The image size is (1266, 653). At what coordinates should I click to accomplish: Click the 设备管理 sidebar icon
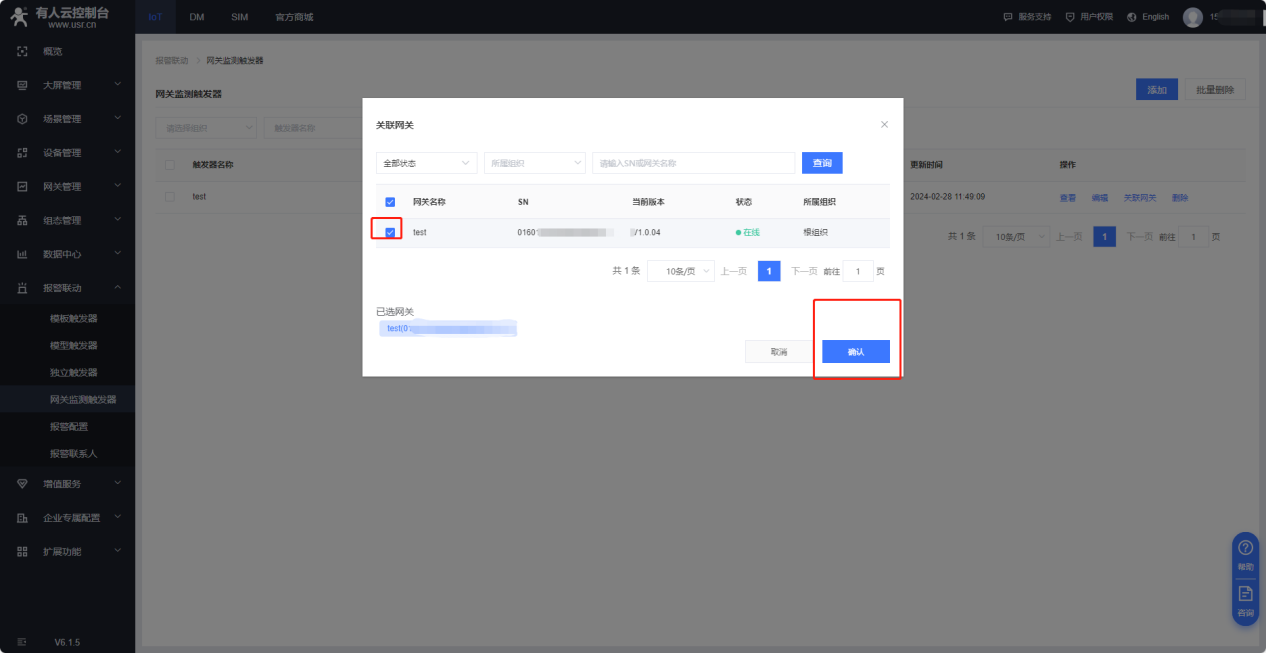tap(22, 153)
